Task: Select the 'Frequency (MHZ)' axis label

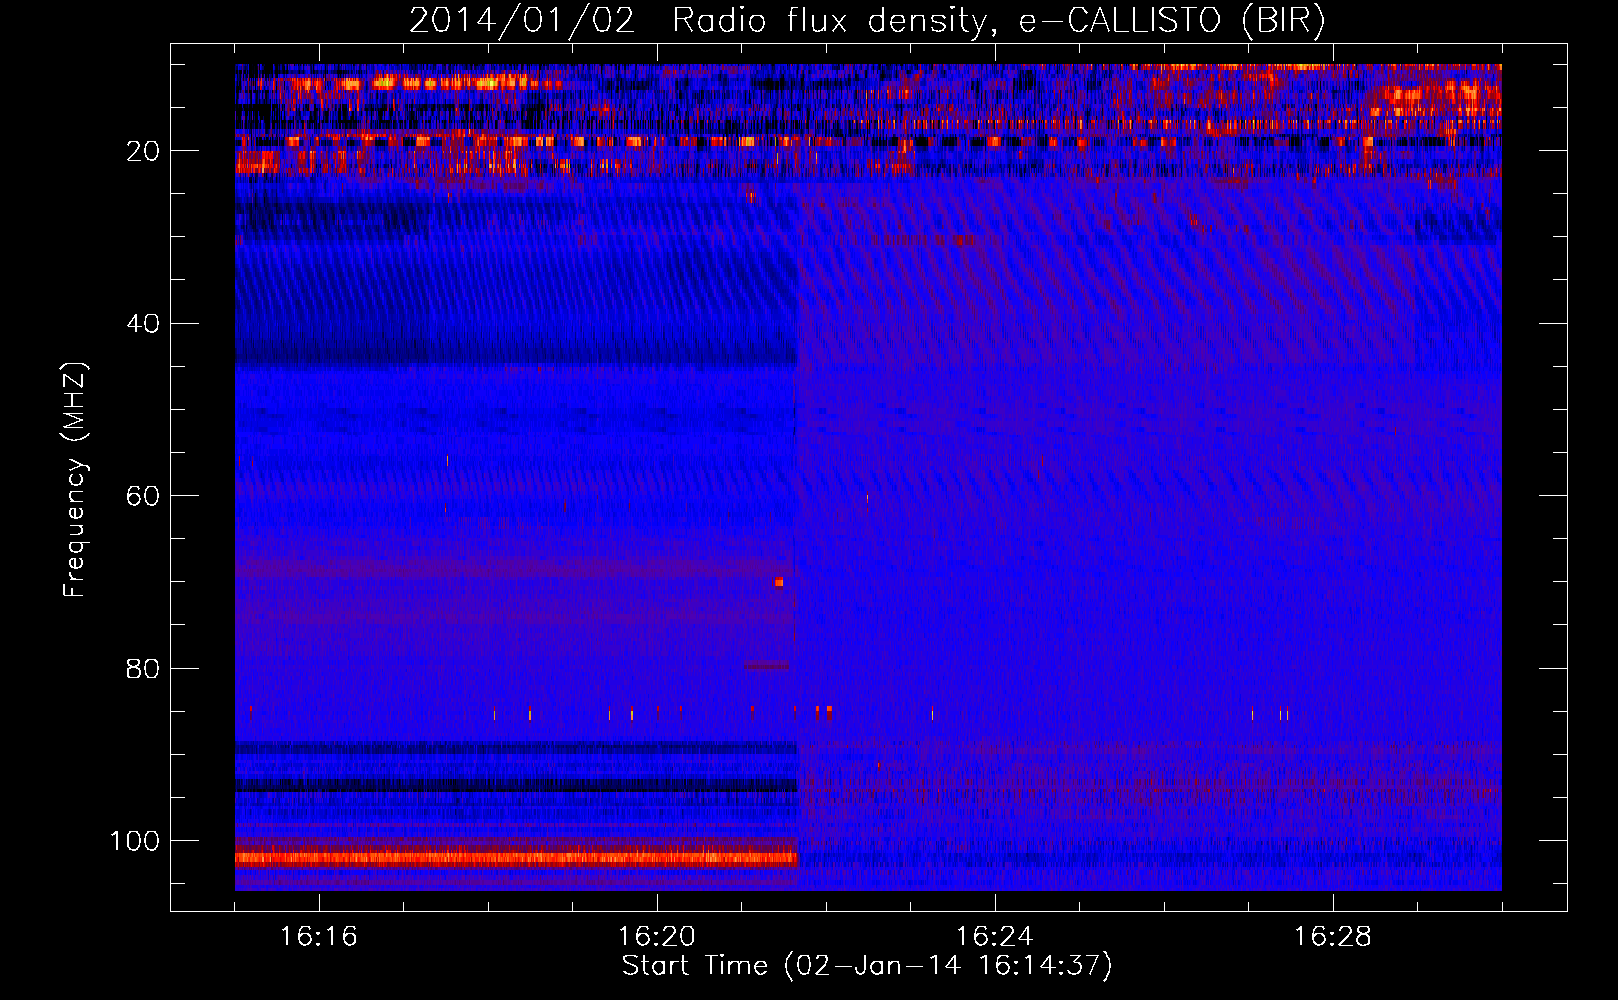Action: 75,480
